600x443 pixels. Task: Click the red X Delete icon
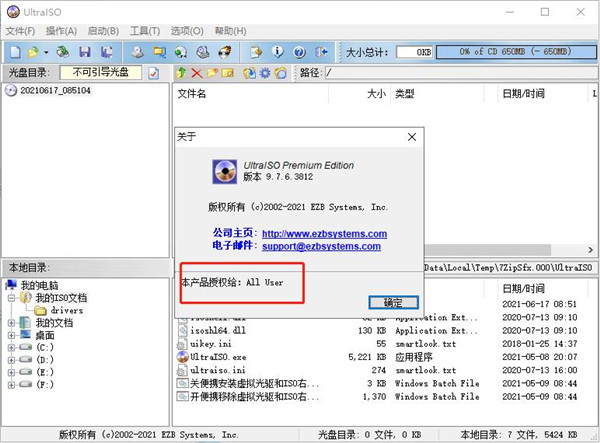197,73
